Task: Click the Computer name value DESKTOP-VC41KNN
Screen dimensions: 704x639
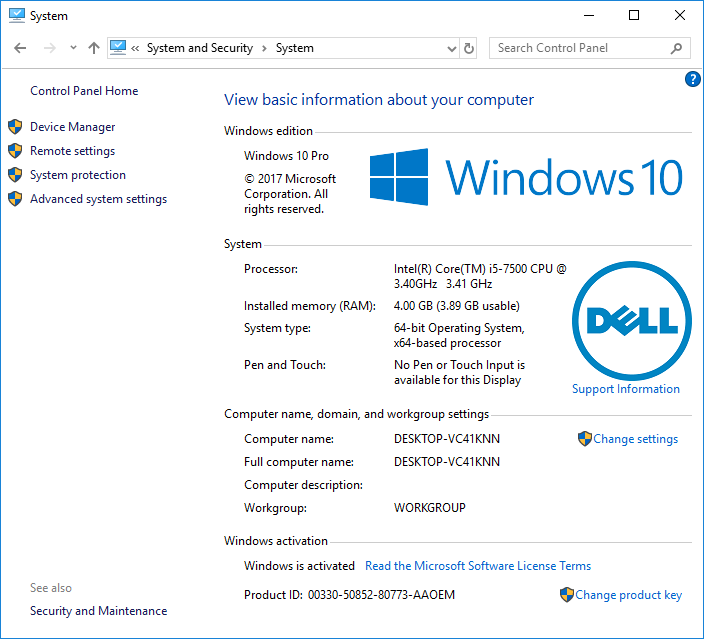Action: 447,439
